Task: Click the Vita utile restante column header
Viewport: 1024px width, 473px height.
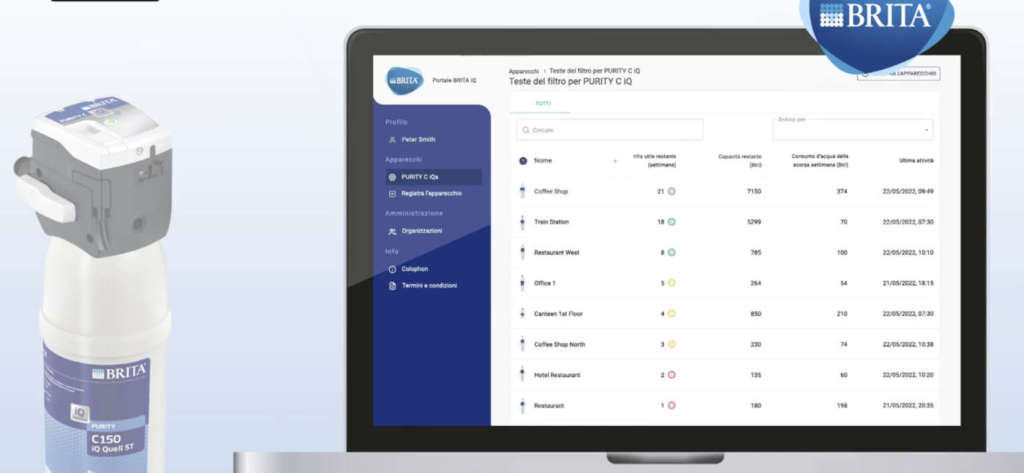Action: pyautogui.click(x=654, y=161)
